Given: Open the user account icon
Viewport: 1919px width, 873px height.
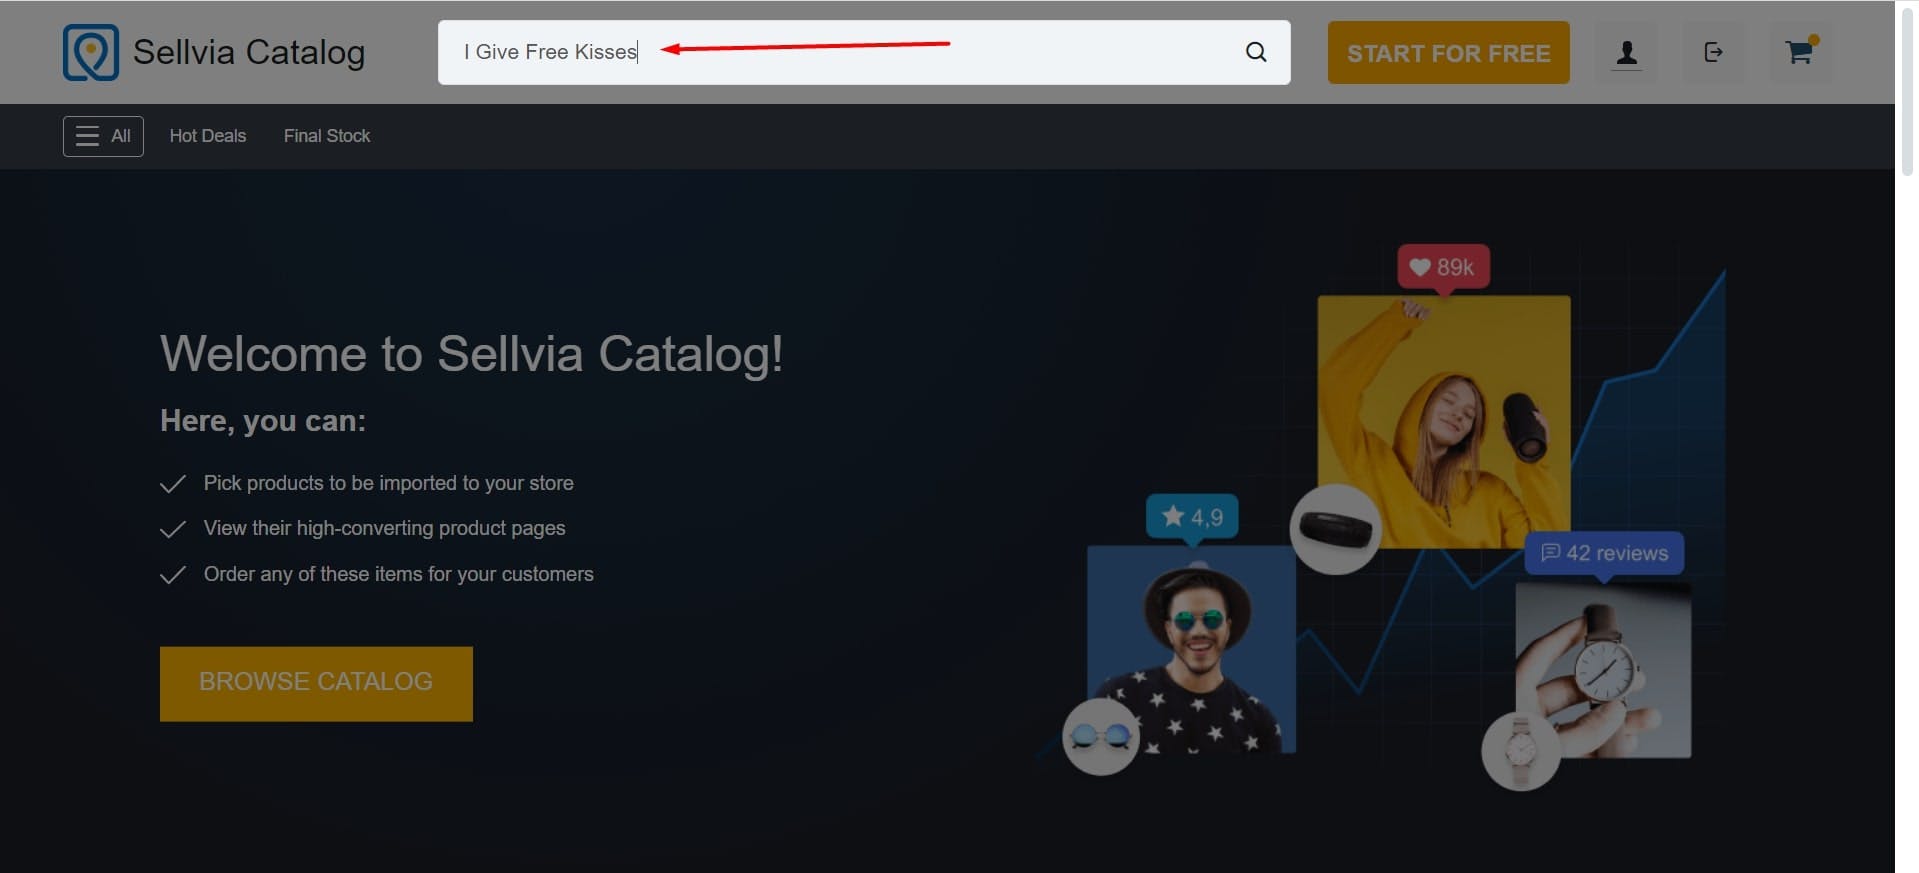Looking at the screenshot, I should [1627, 53].
